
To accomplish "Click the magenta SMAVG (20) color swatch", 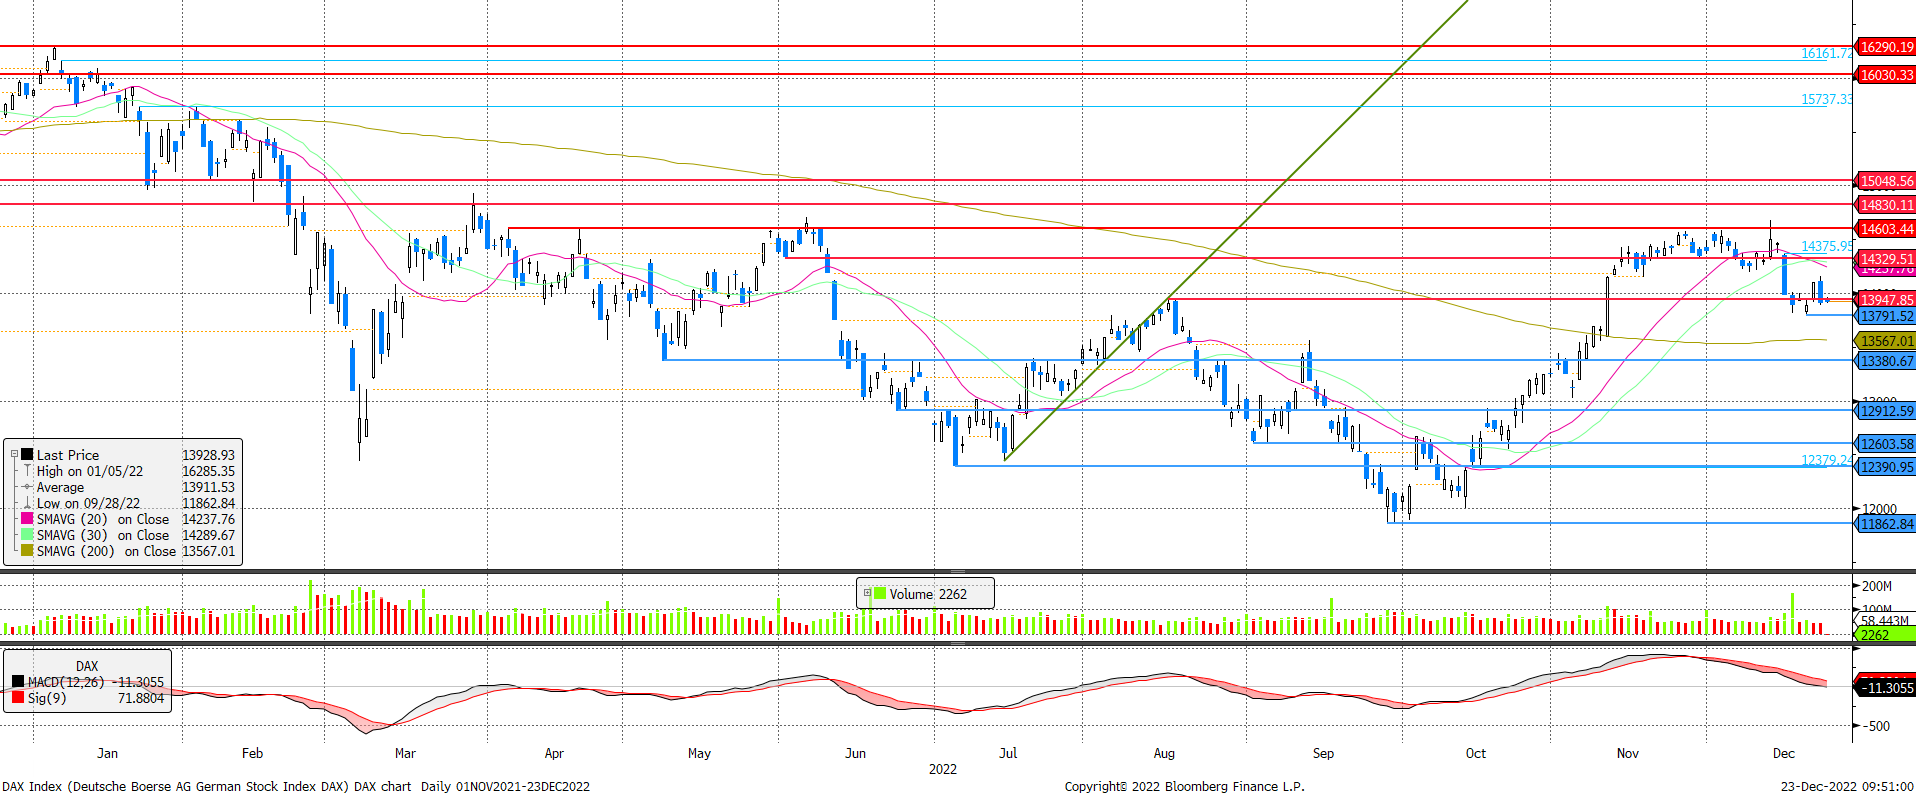I will point(28,518).
